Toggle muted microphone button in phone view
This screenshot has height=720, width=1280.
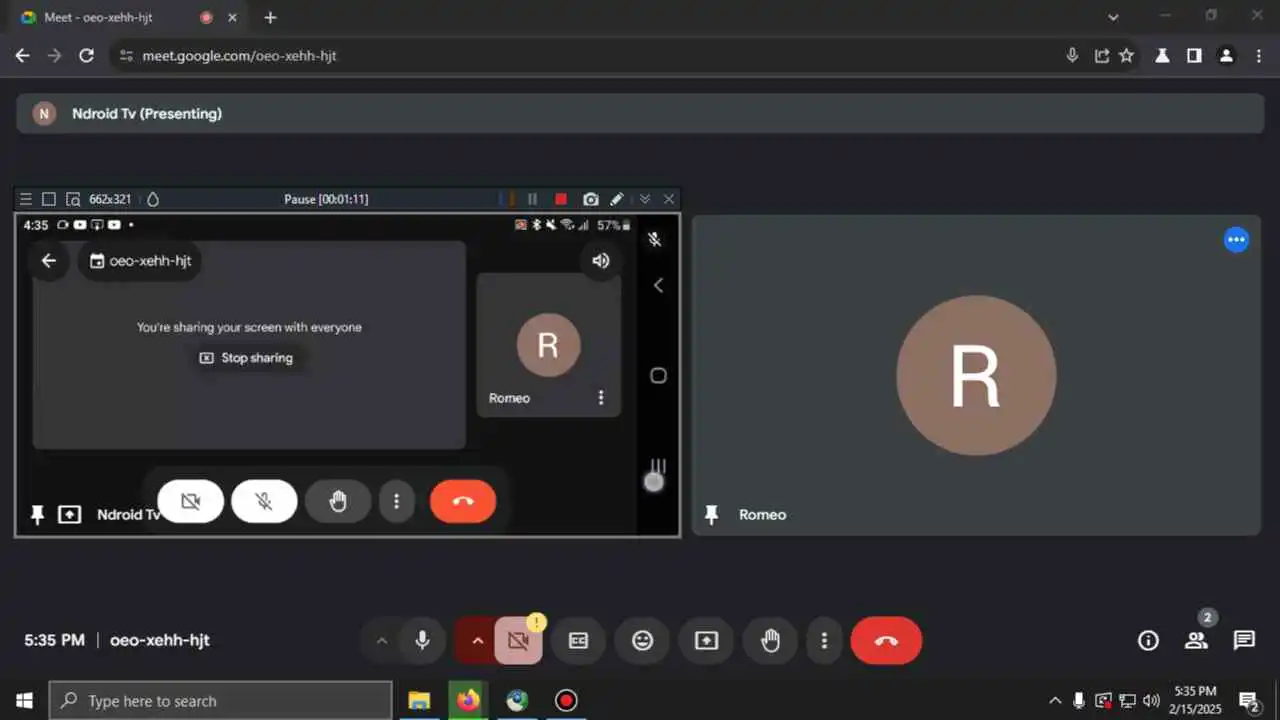coord(264,501)
